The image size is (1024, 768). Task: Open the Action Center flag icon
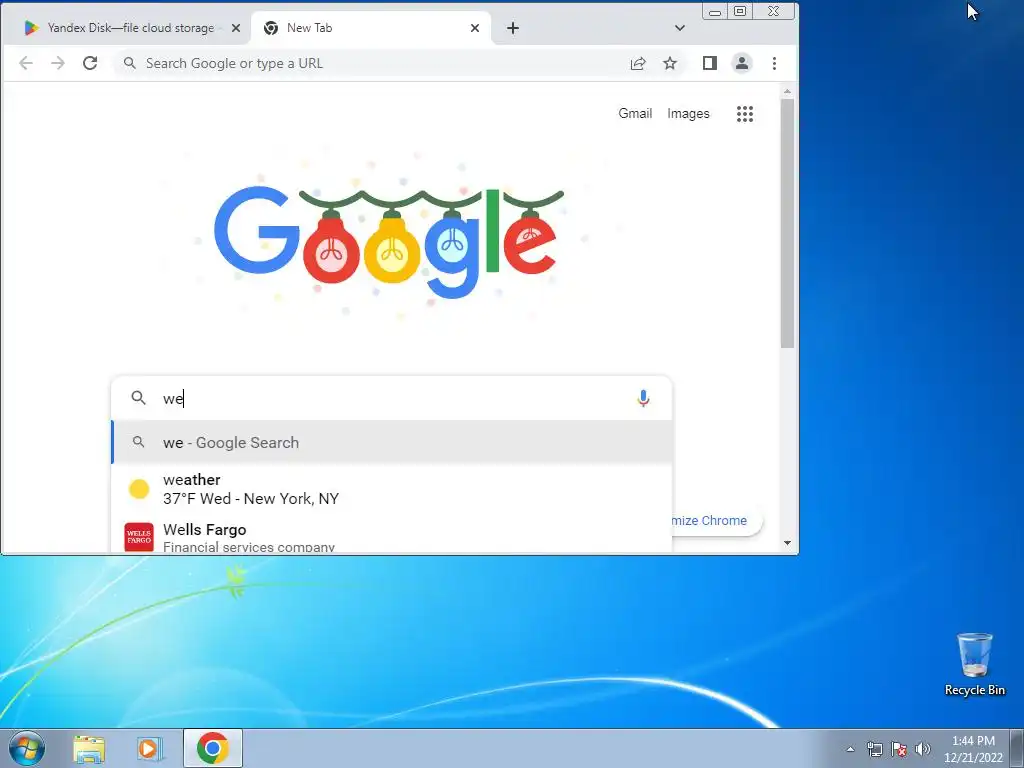click(x=899, y=749)
